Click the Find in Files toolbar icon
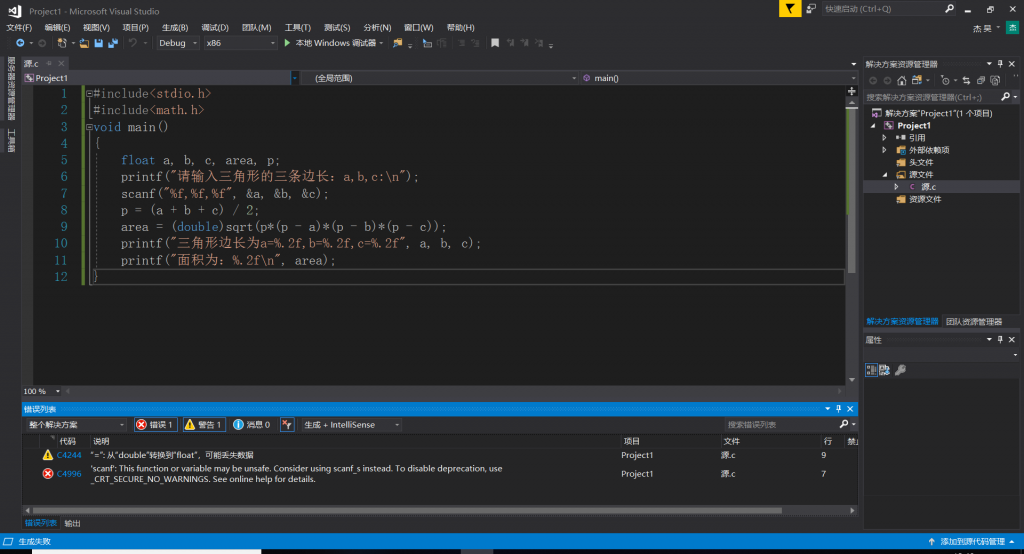The width and height of the screenshot is (1024, 554). click(x=397, y=43)
